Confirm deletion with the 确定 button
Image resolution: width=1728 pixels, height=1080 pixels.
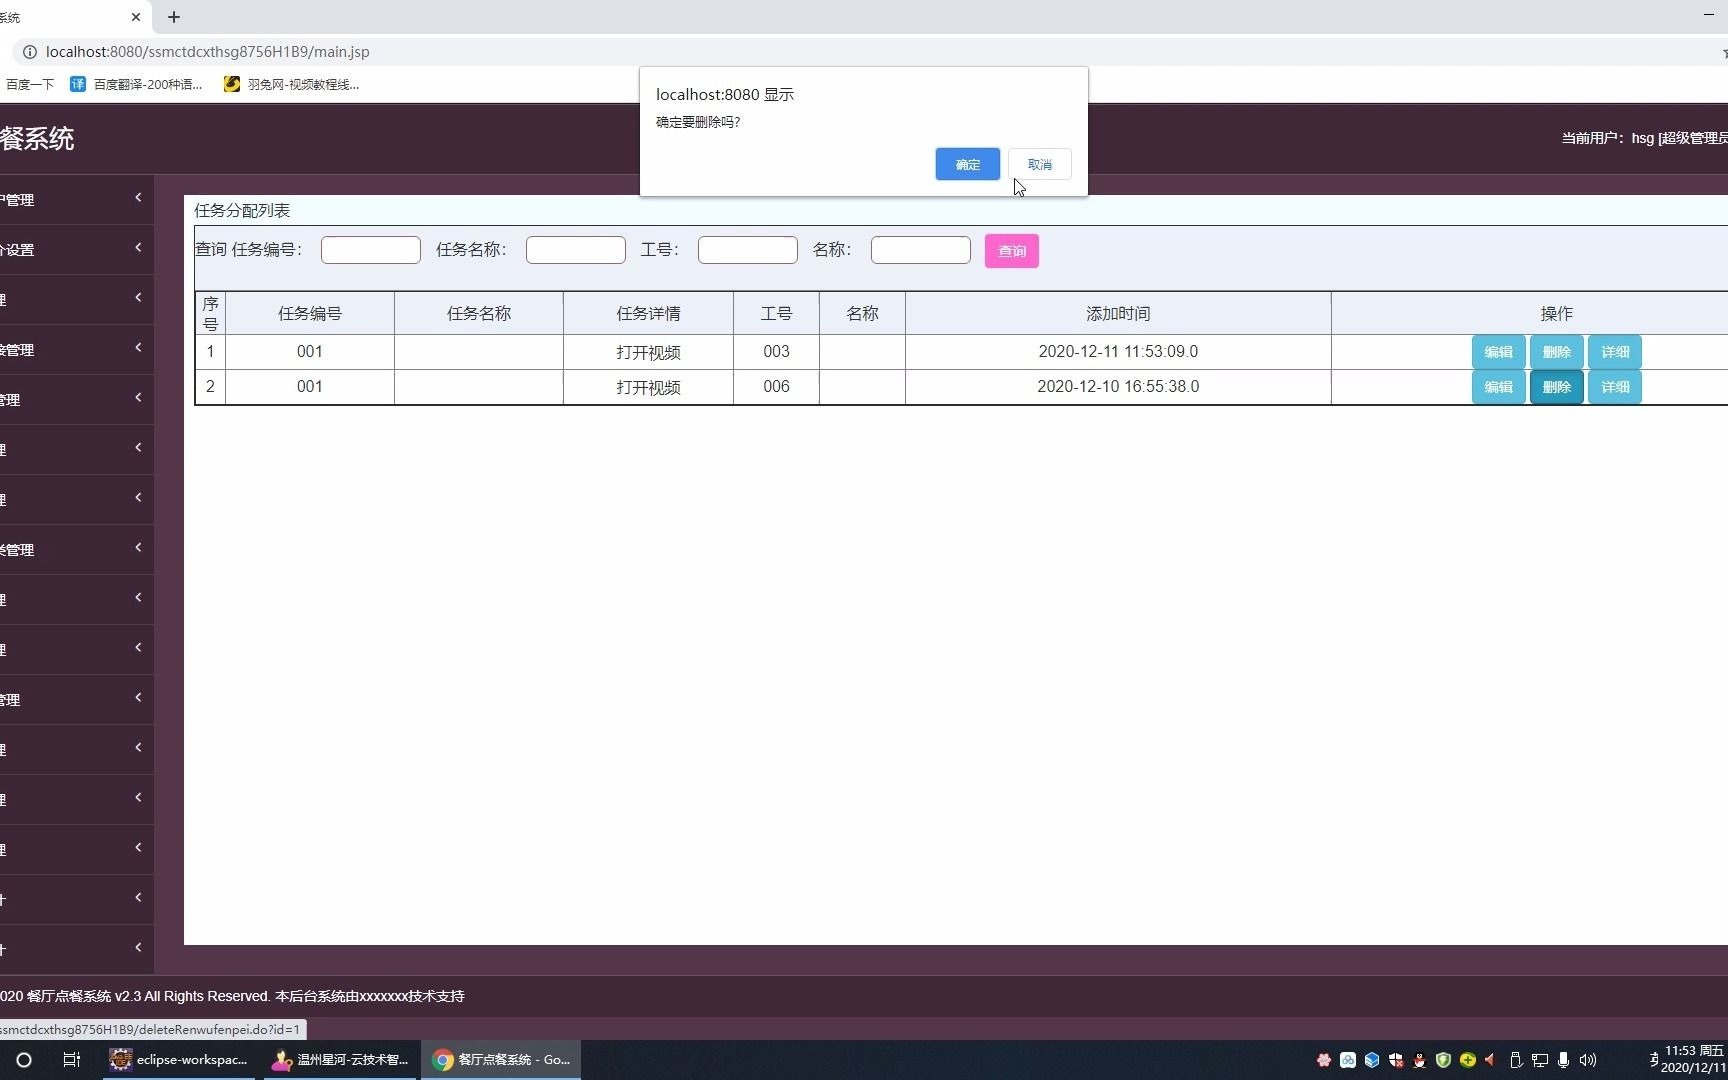pyautogui.click(x=967, y=164)
